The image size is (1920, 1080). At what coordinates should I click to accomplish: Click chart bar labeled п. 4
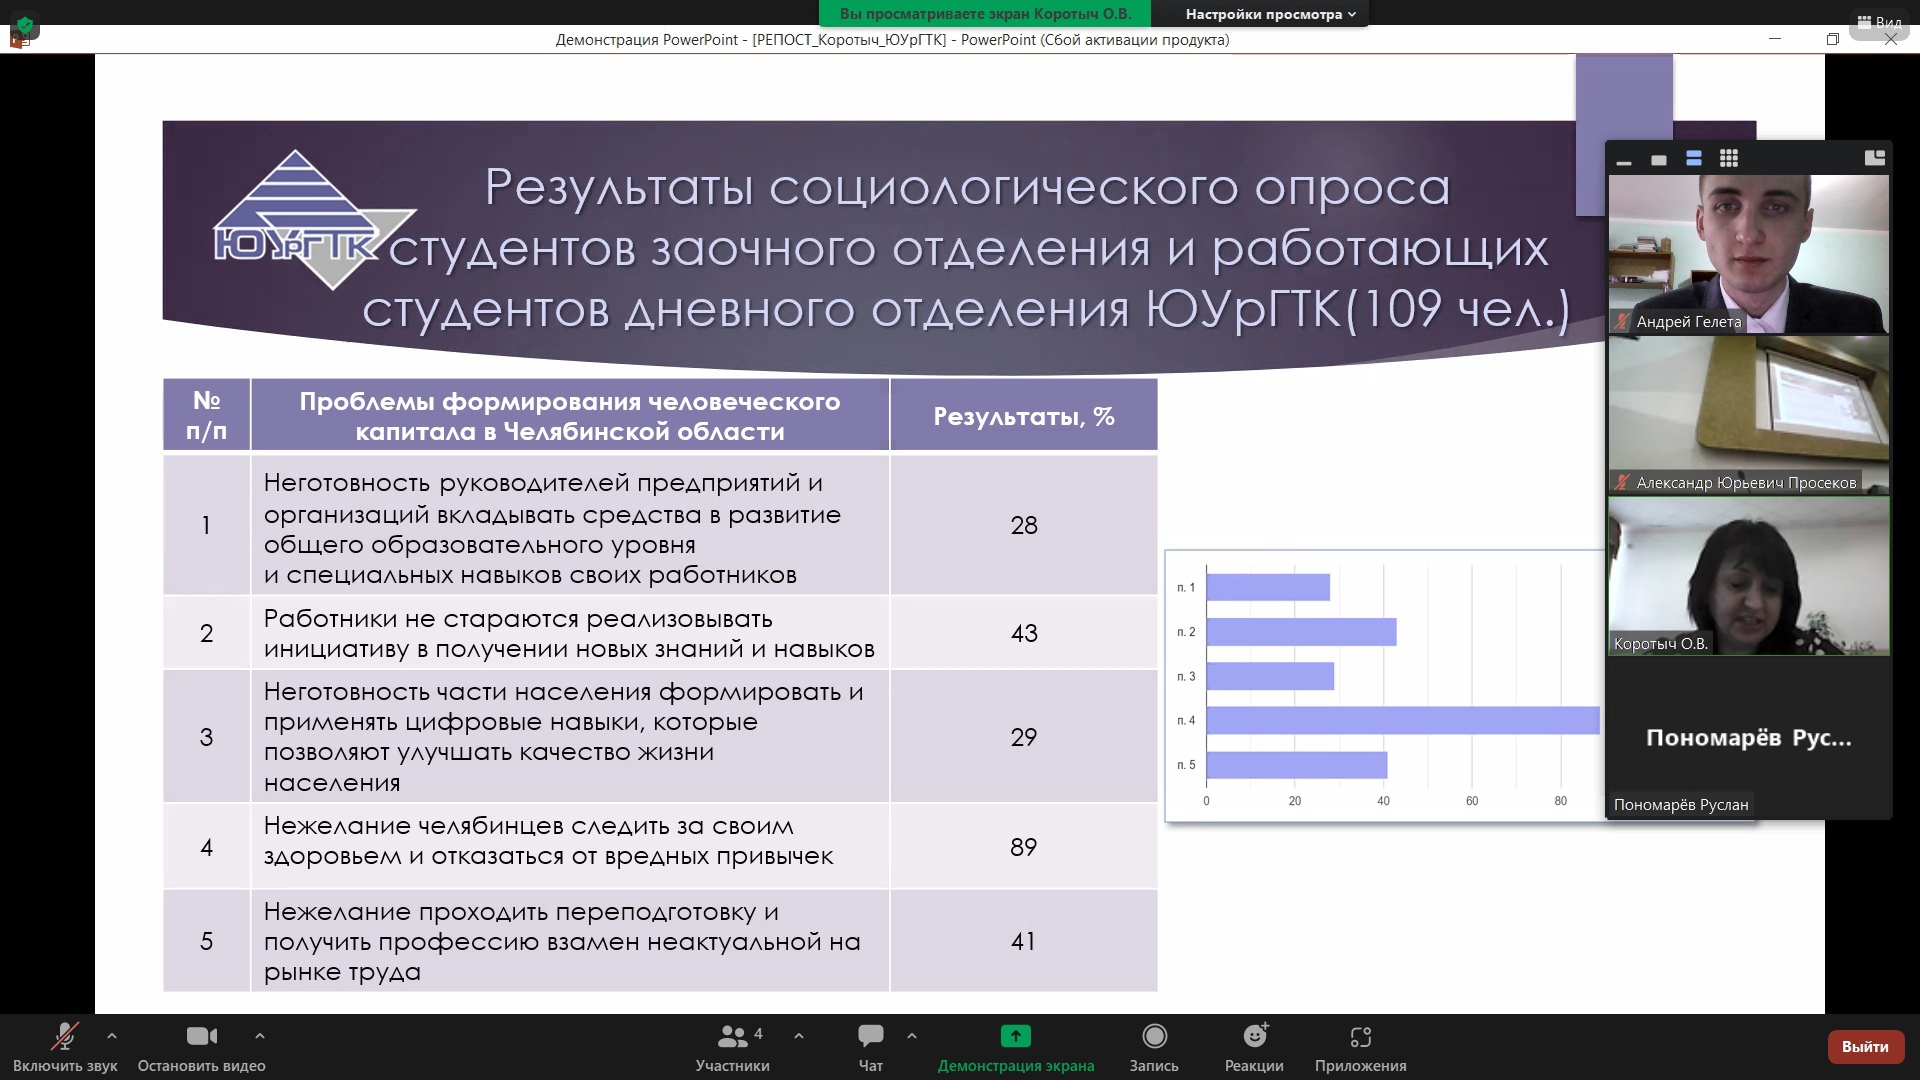(1403, 720)
